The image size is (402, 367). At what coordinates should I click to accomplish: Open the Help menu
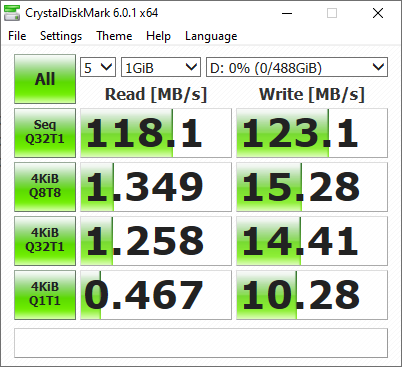click(158, 36)
